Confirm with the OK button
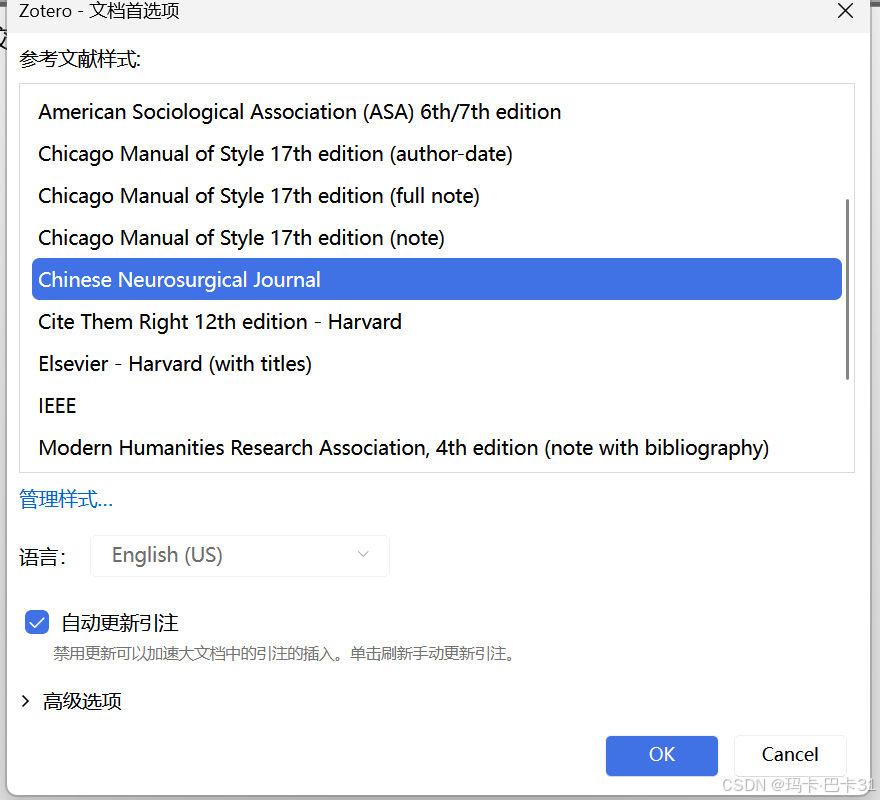The image size is (880, 800). pos(662,755)
